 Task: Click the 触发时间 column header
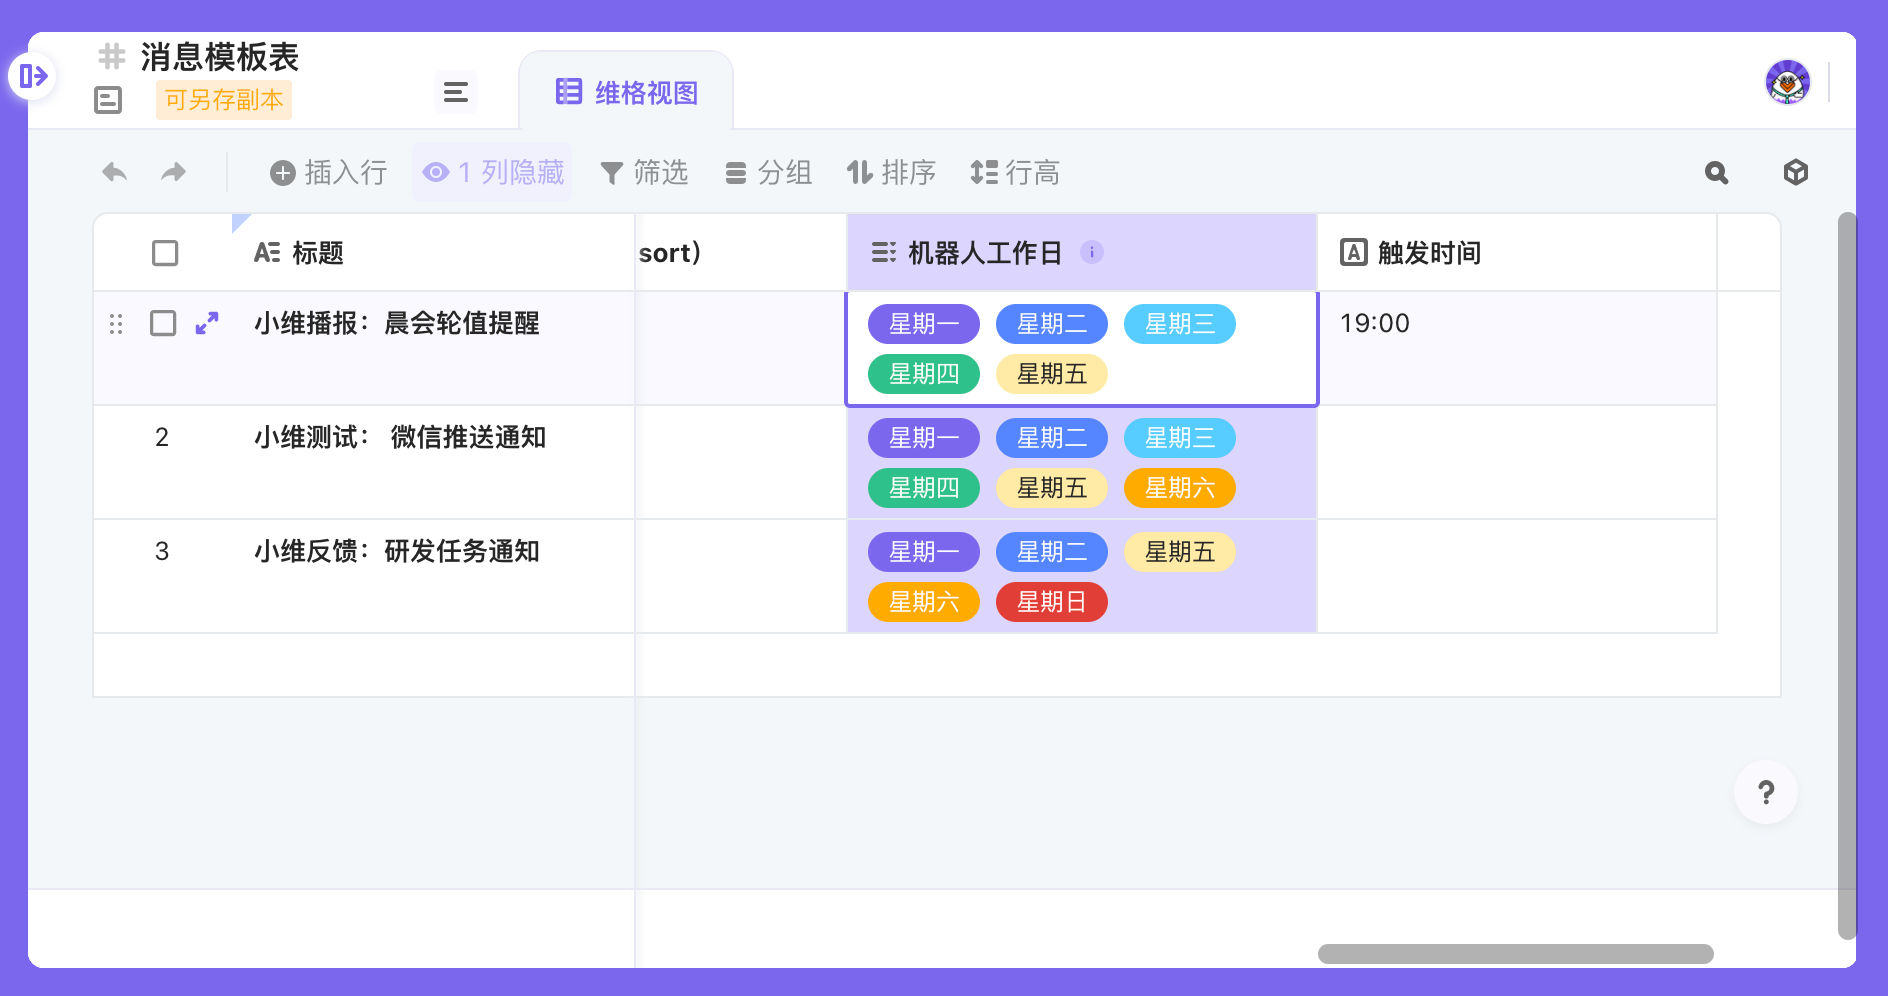[x=1517, y=253]
